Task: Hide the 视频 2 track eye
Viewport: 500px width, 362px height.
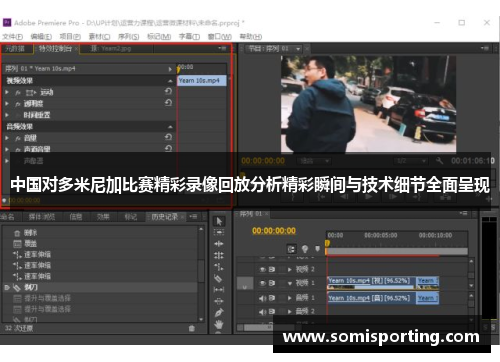Action: [x=263, y=269]
